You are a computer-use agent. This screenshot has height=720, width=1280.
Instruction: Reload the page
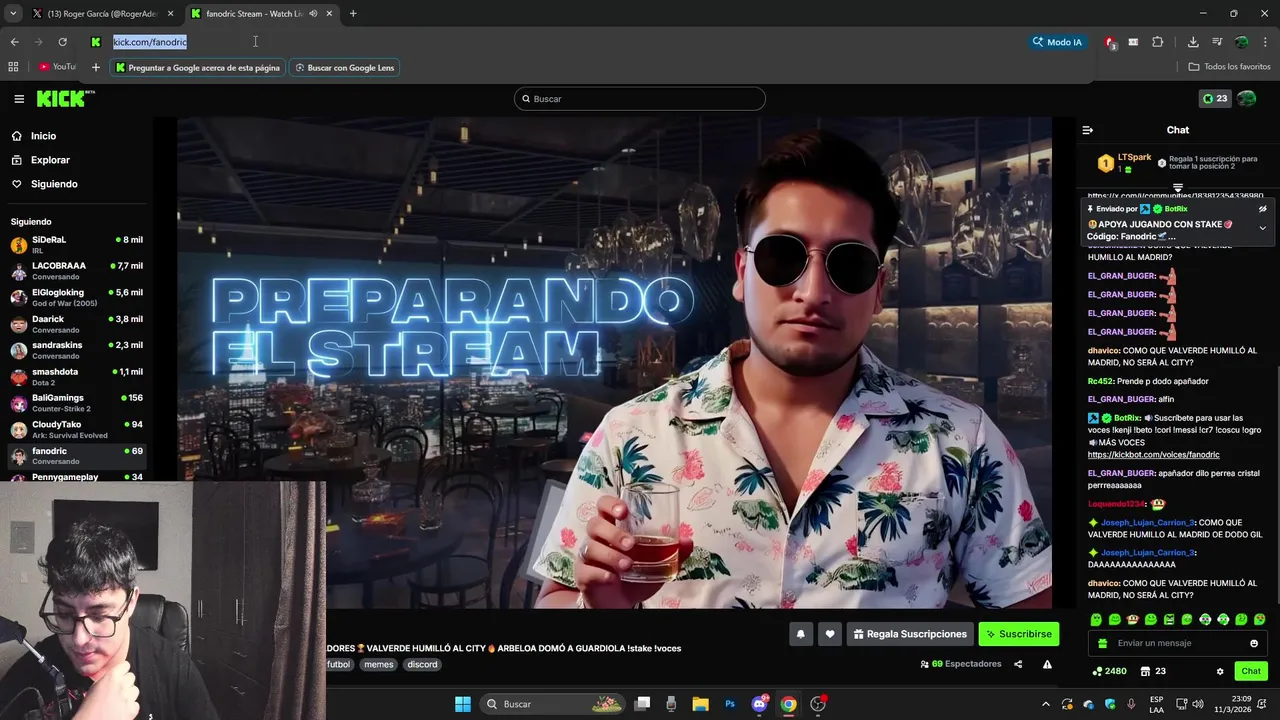click(x=62, y=42)
